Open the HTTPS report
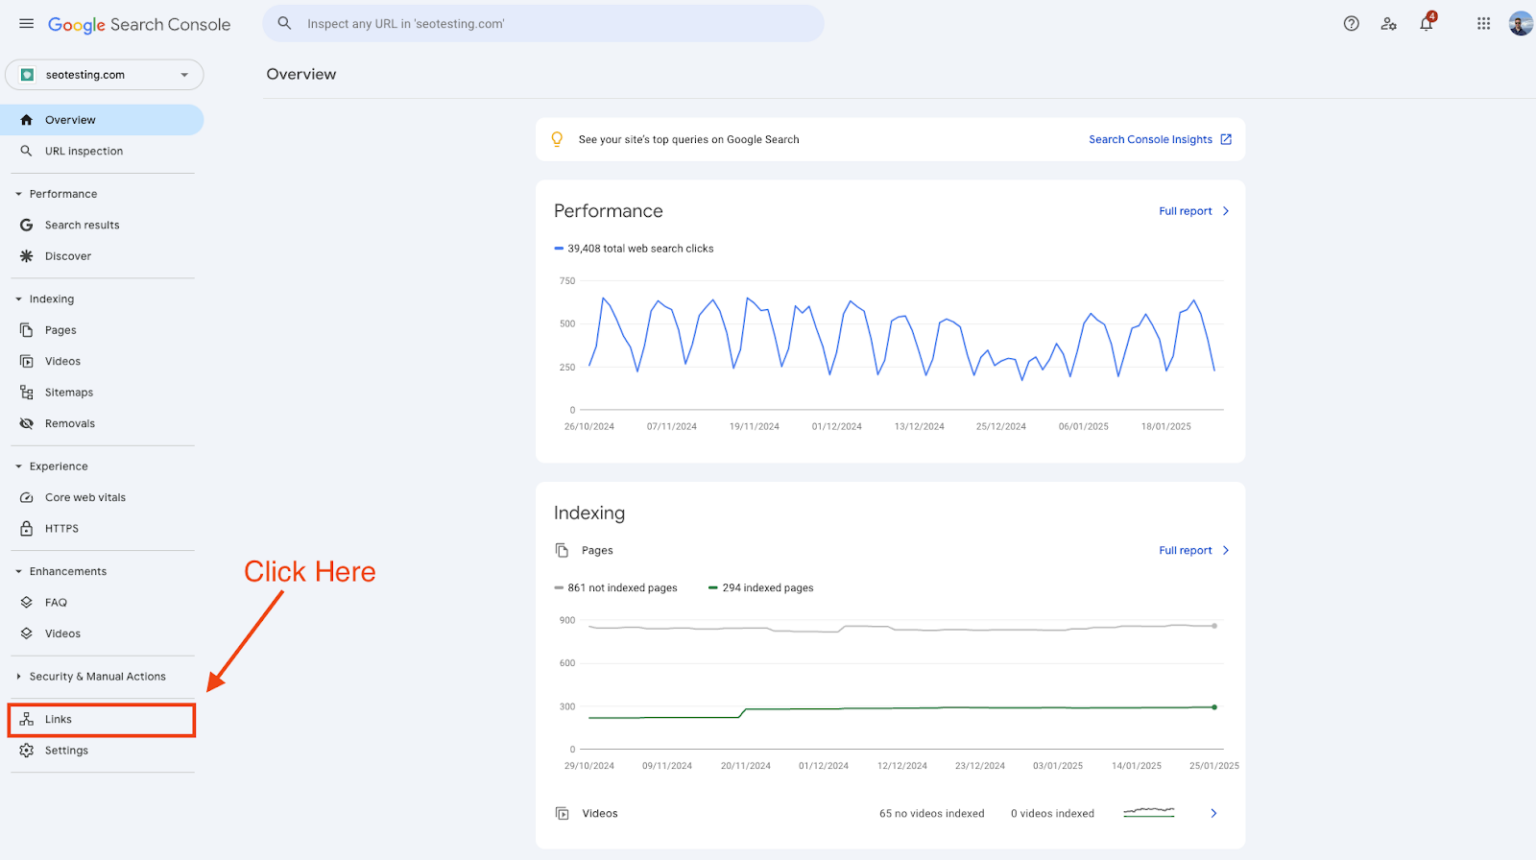The width and height of the screenshot is (1536, 860). (x=61, y=528)
